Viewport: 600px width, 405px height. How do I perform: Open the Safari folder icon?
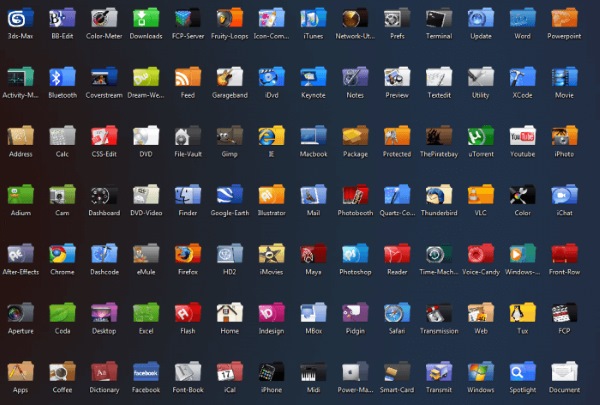(x=397, y=313)
